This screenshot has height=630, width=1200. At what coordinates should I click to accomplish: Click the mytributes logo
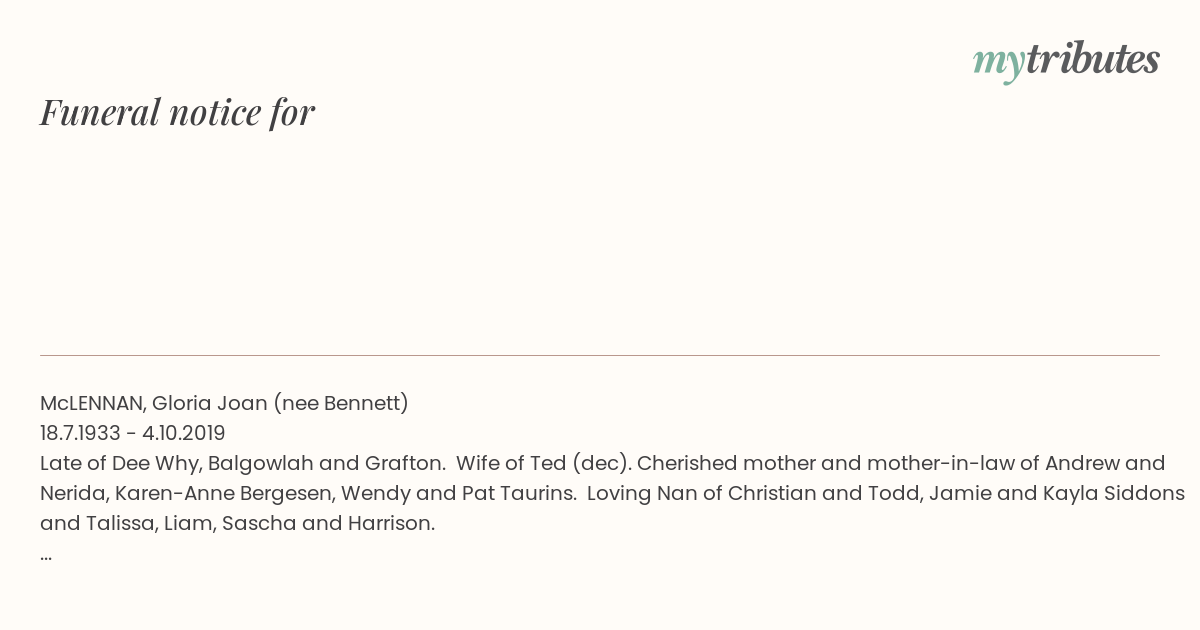tap(1066, 61)
